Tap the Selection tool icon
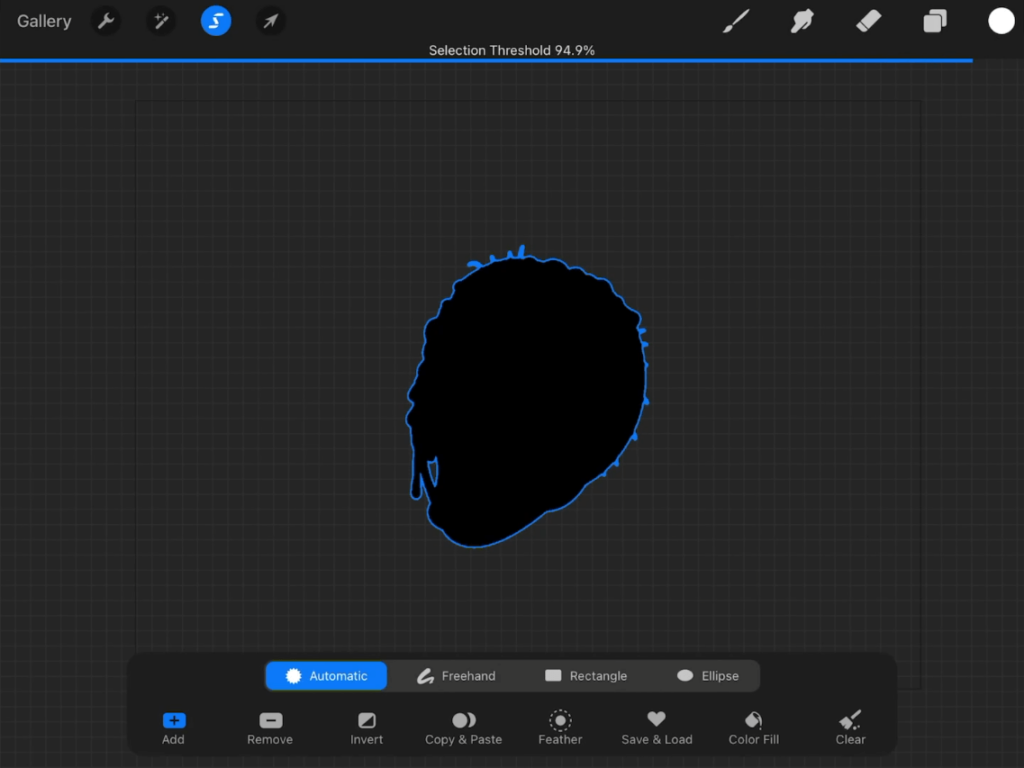The image size is (1024, 768). (216, 20)
